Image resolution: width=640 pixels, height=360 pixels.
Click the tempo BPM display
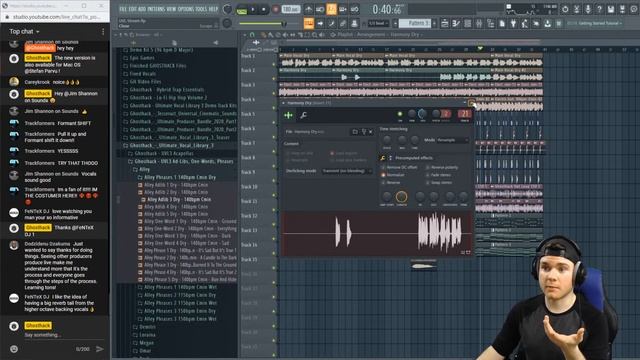pos(291,9)
